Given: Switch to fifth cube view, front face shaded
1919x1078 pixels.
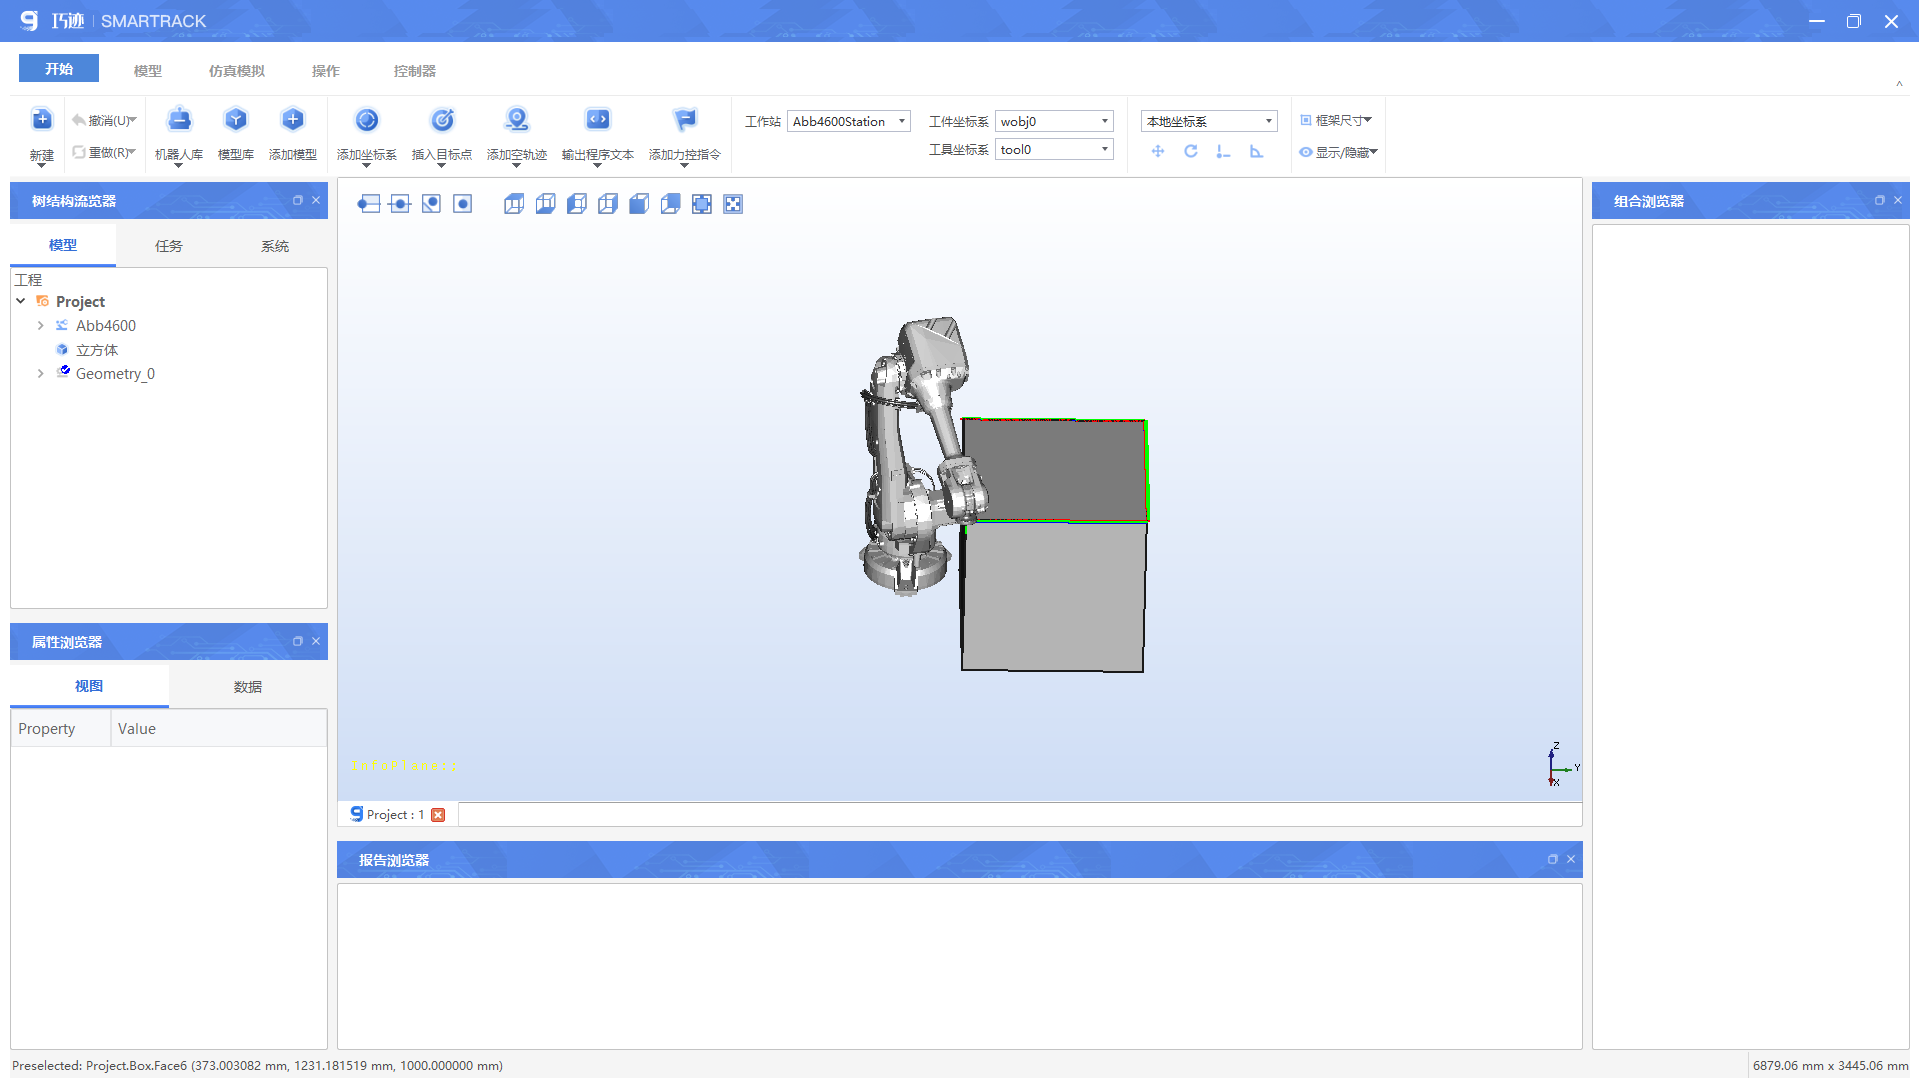Looking at the screenshot, I should 639,204.
